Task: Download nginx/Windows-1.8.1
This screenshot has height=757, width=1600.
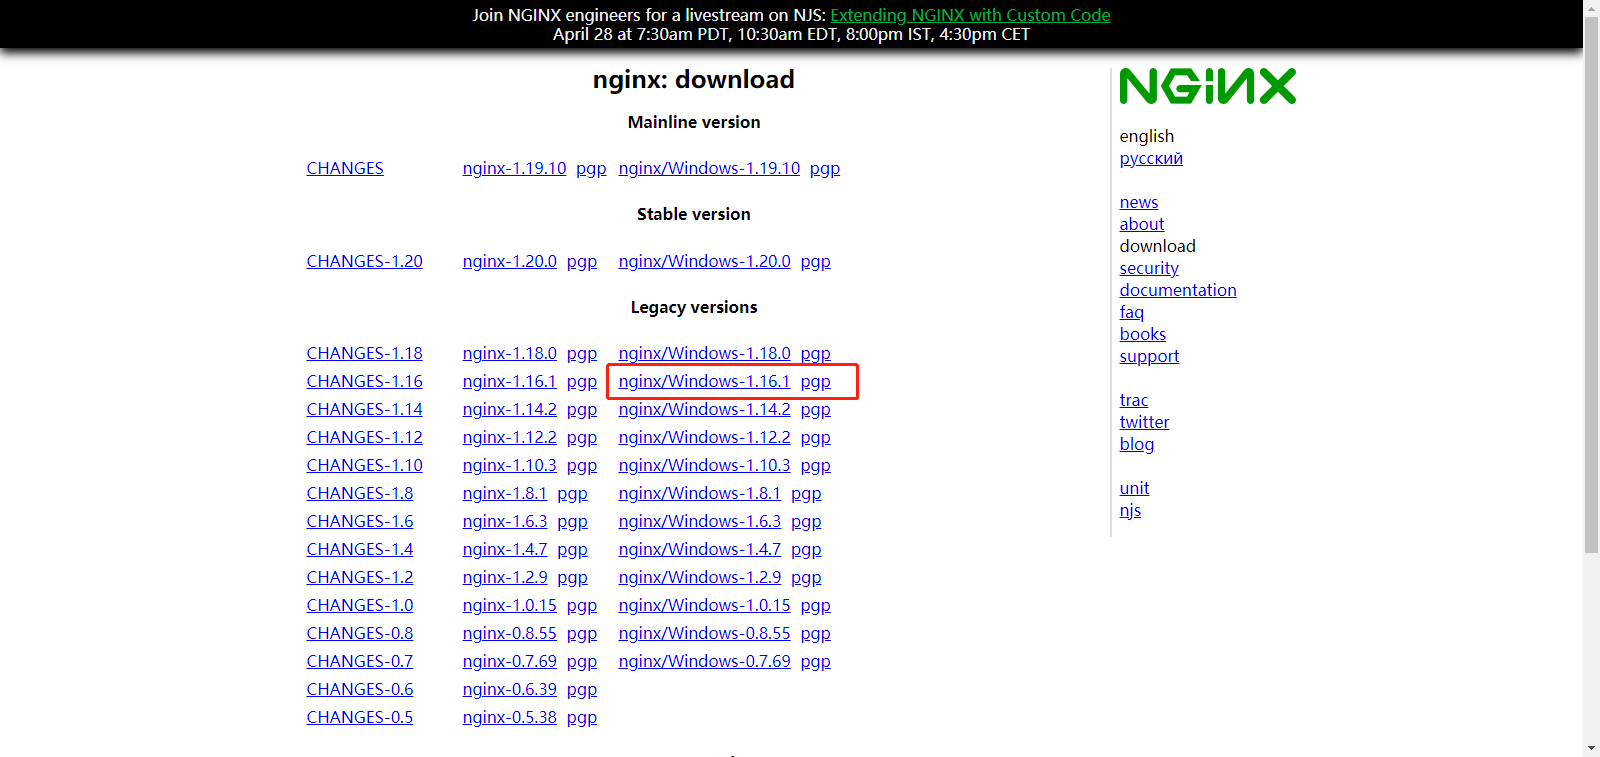Action: tap(699, 493)
